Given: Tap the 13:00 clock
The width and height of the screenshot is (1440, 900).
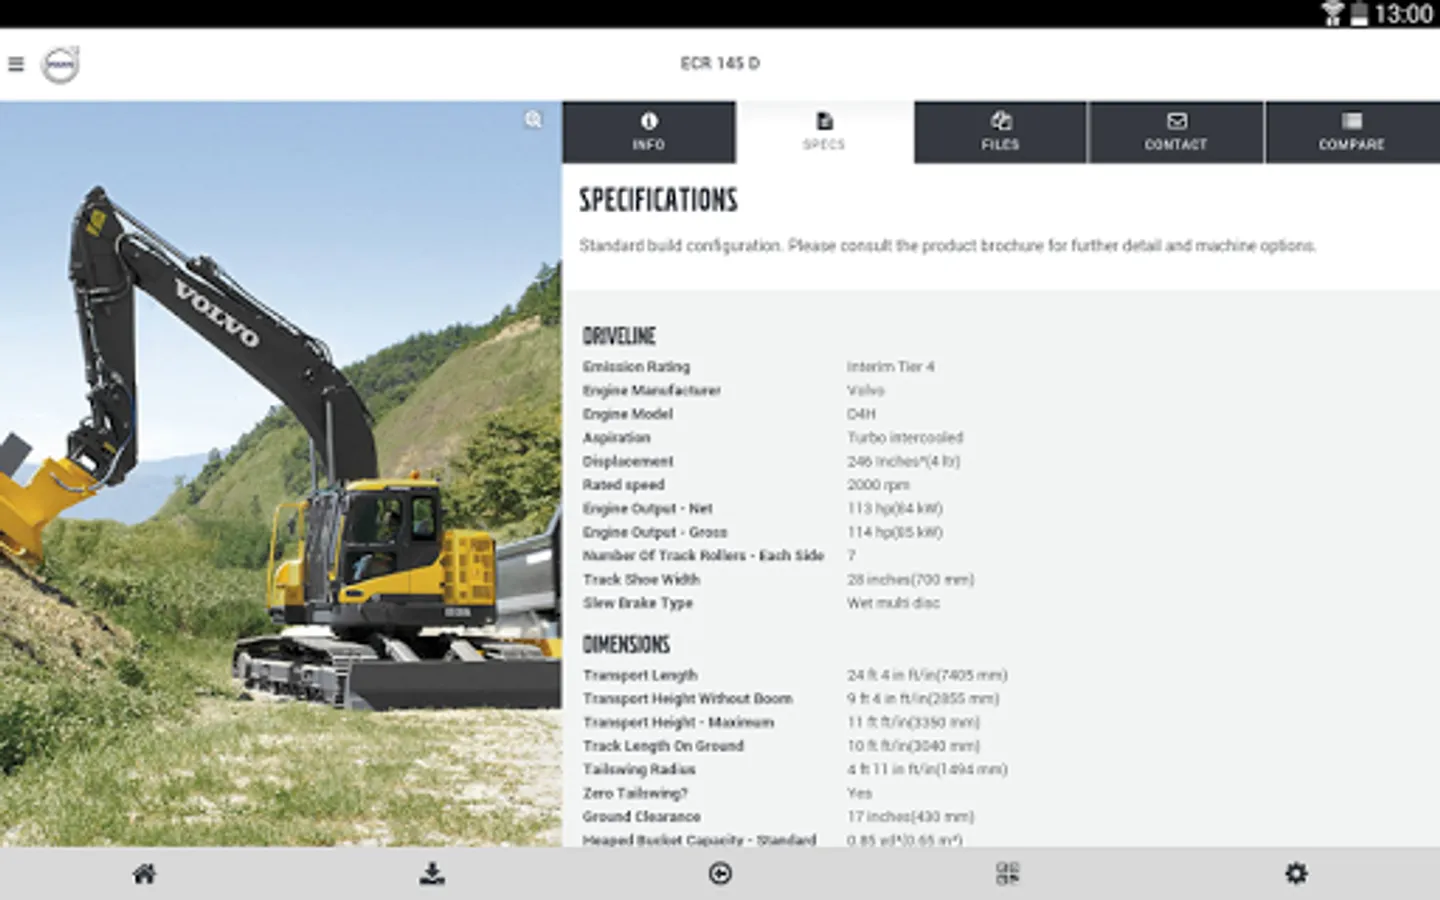Looking at the screenshot, I should [x=1403, y=13].
